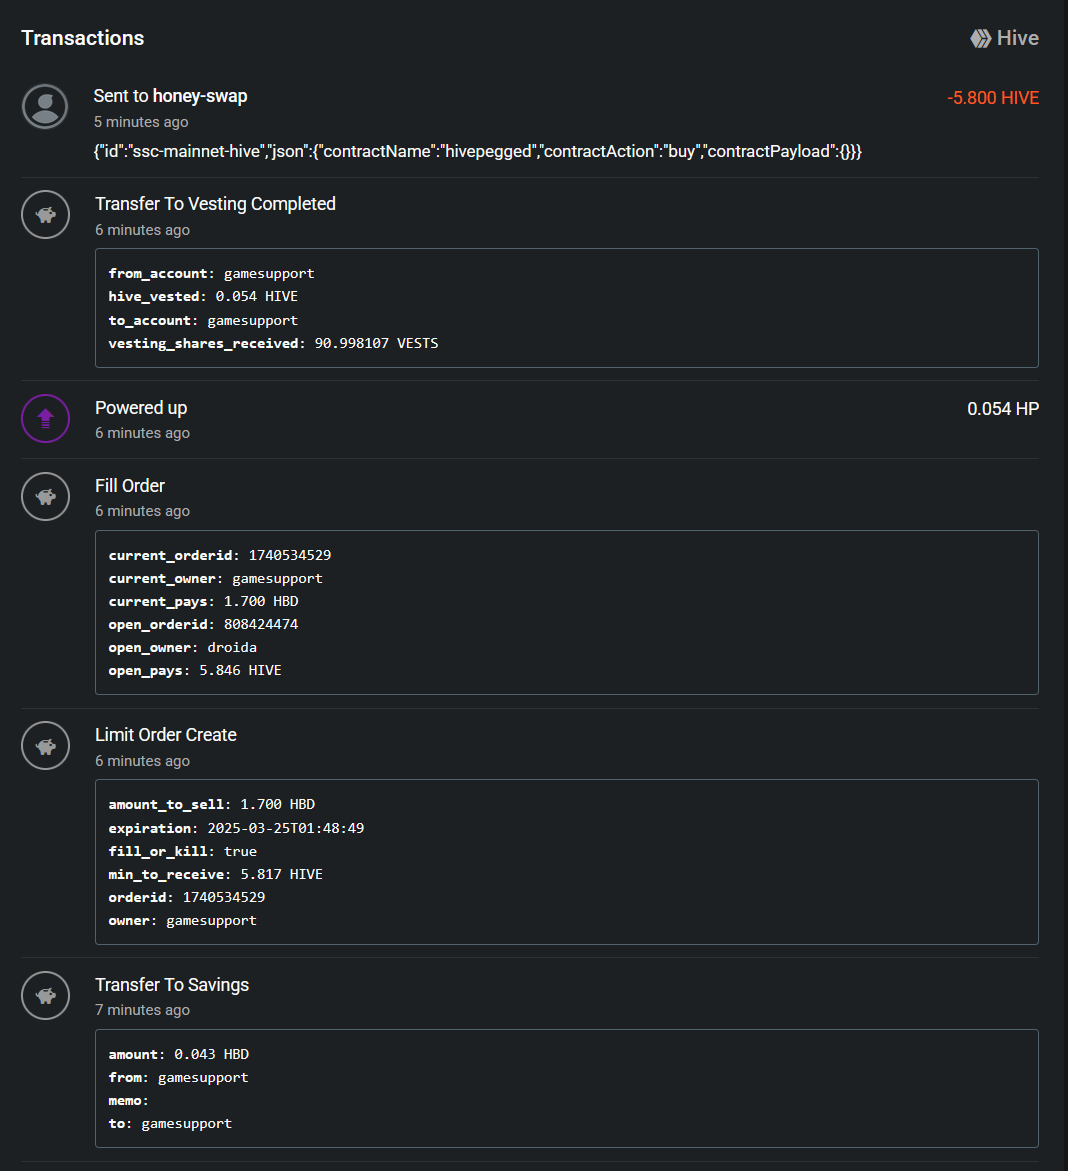1068x1171 pixels.
Task: Open the honey-swap account link
Action: [199, 96]
